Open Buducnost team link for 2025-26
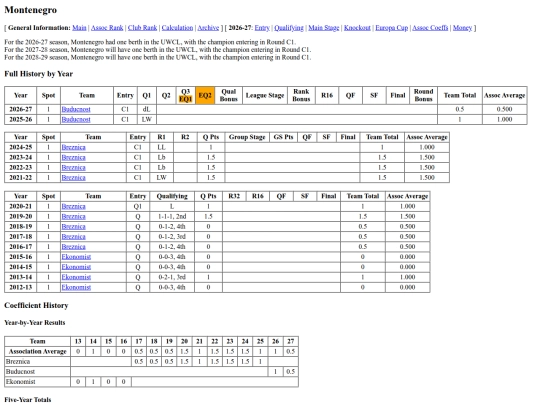 click(76, 120)
